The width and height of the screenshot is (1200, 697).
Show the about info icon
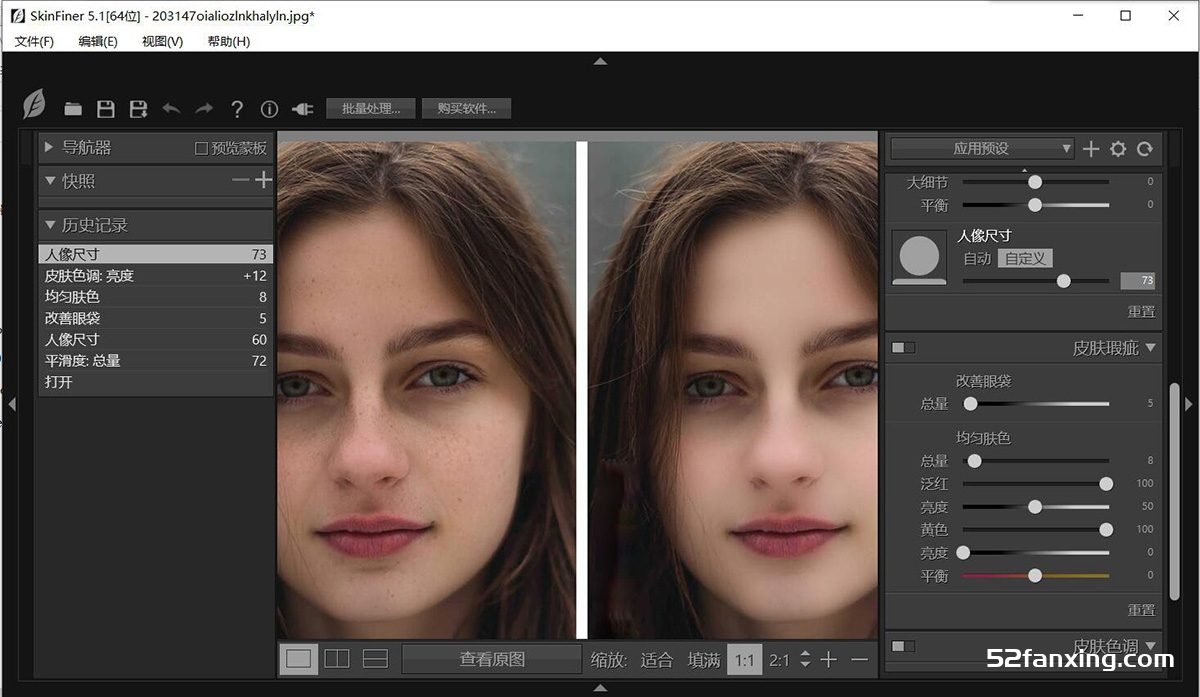click(x=269, y=109)
